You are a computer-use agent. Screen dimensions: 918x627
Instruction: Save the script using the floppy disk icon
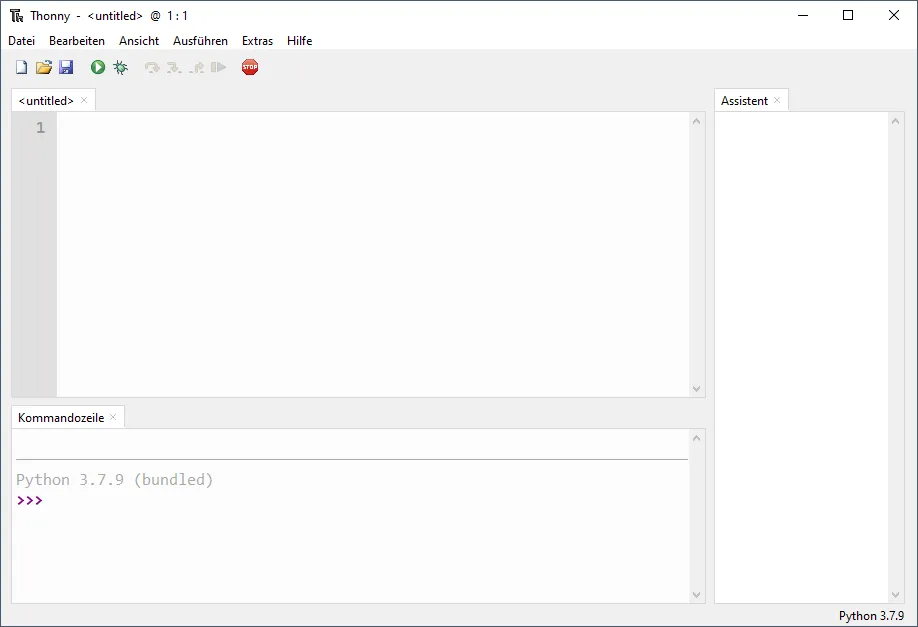tap(66, 67)
